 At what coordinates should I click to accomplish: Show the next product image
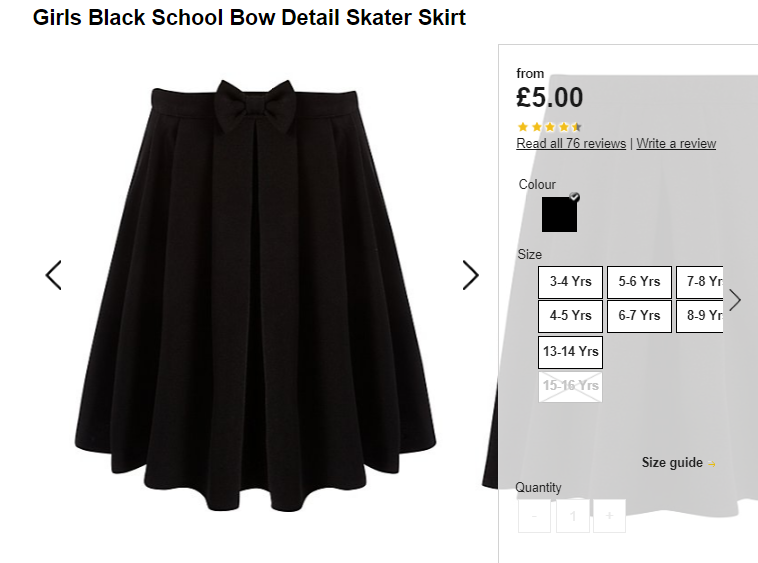click(470, 275)
